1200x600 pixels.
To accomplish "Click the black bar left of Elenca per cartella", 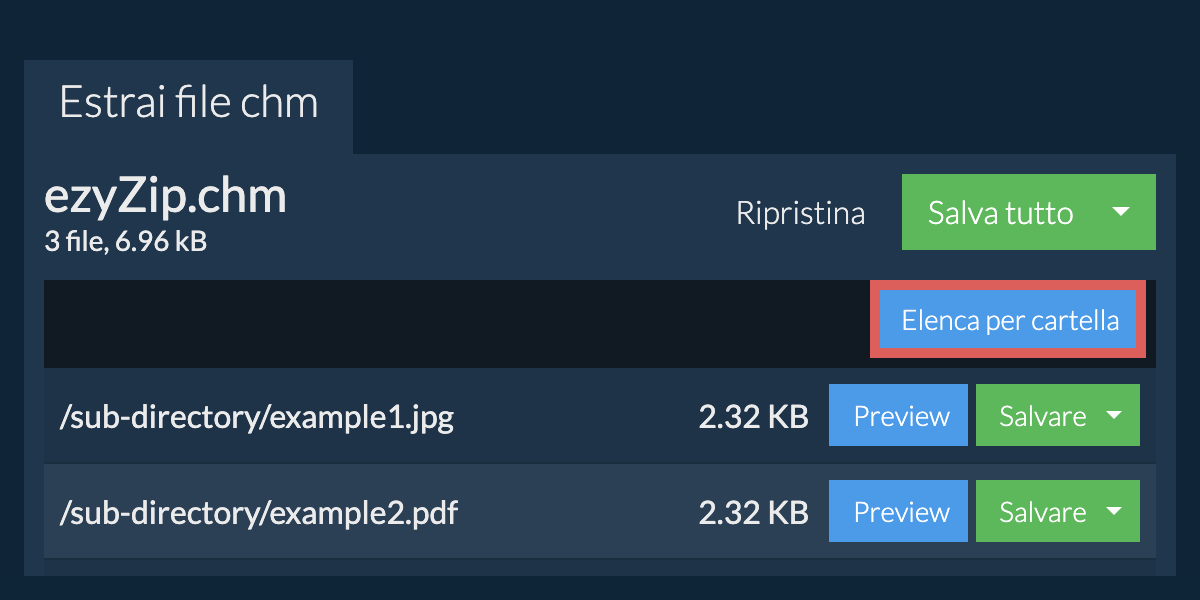I will pos(450,323).
